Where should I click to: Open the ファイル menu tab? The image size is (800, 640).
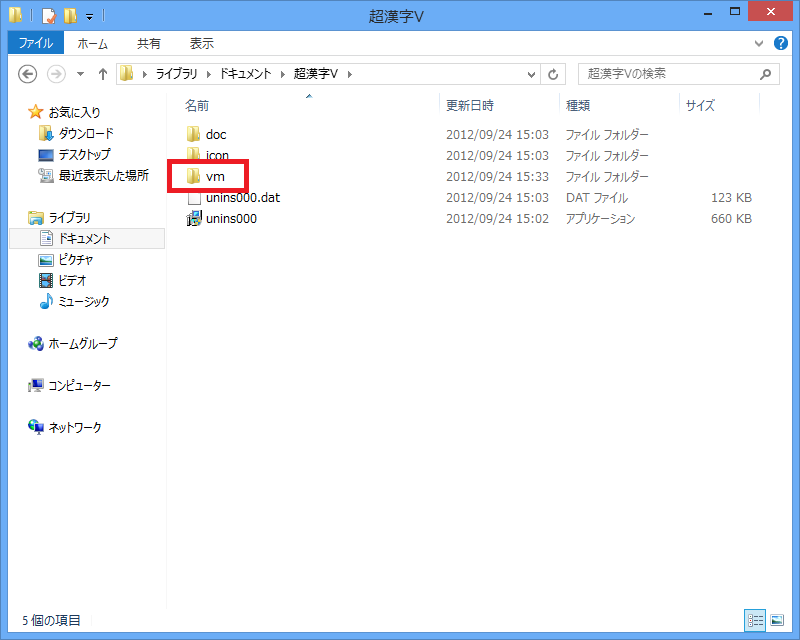[x=35, y=44]
